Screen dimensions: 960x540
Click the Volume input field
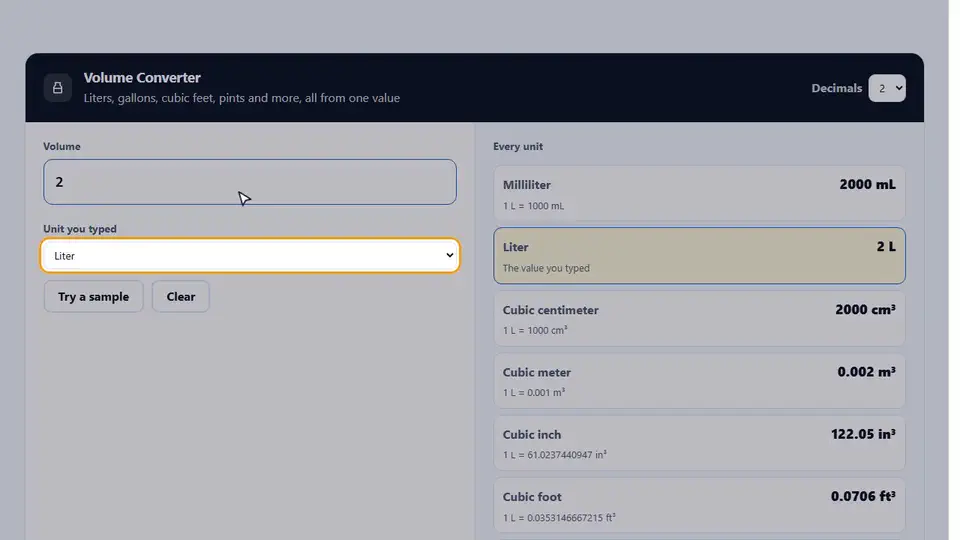point(250,182)
